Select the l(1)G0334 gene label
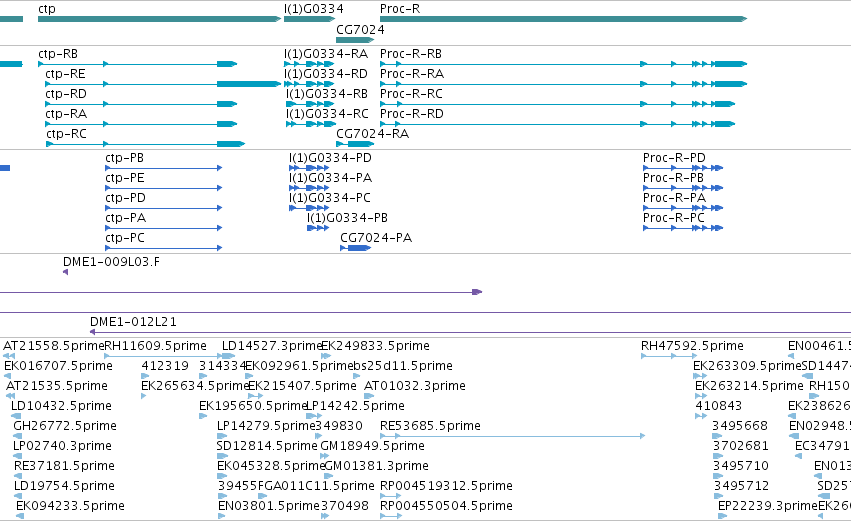The height and width of the screenshot is (521, 851). click(x=314, y=9)
